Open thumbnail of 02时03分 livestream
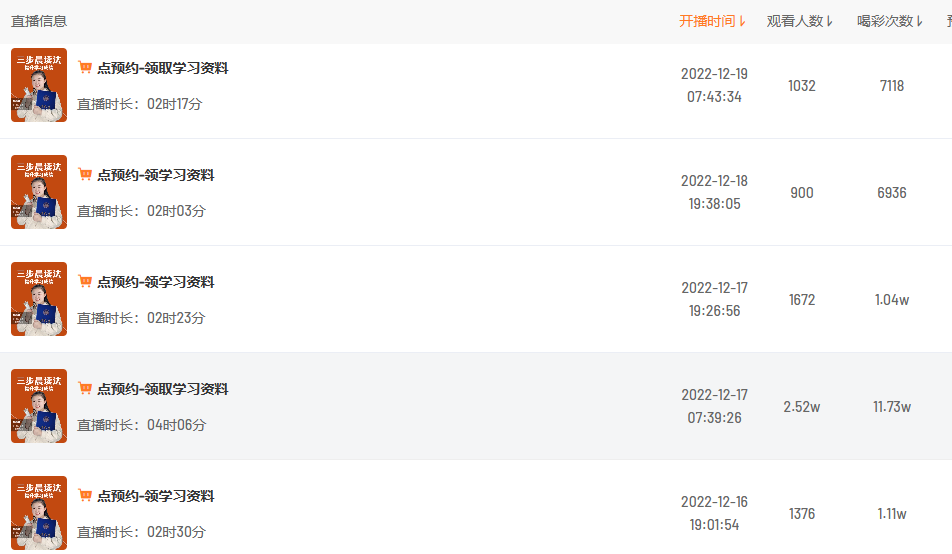This screenshot has width=952, height=554. pyautogui.click(x=39, y=192)
